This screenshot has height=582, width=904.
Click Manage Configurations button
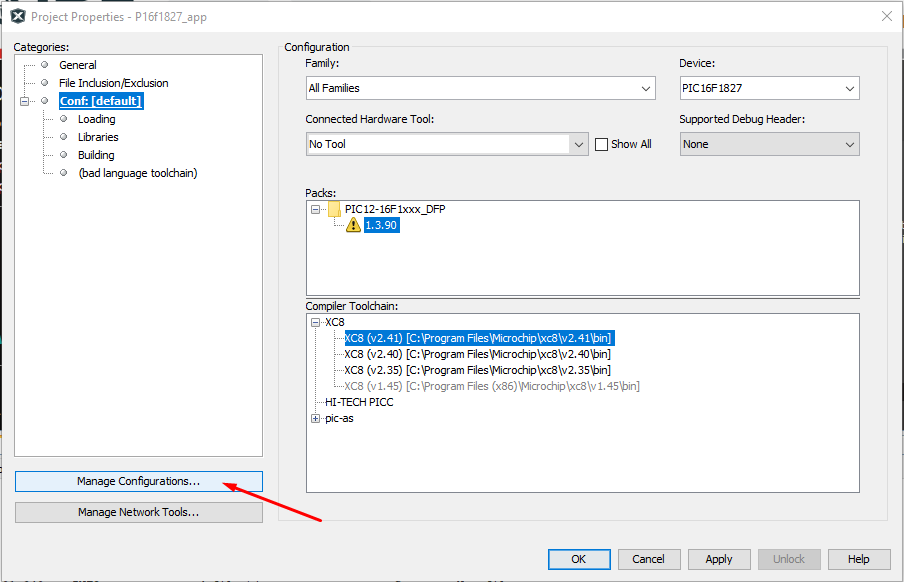(x=138, y=481)
